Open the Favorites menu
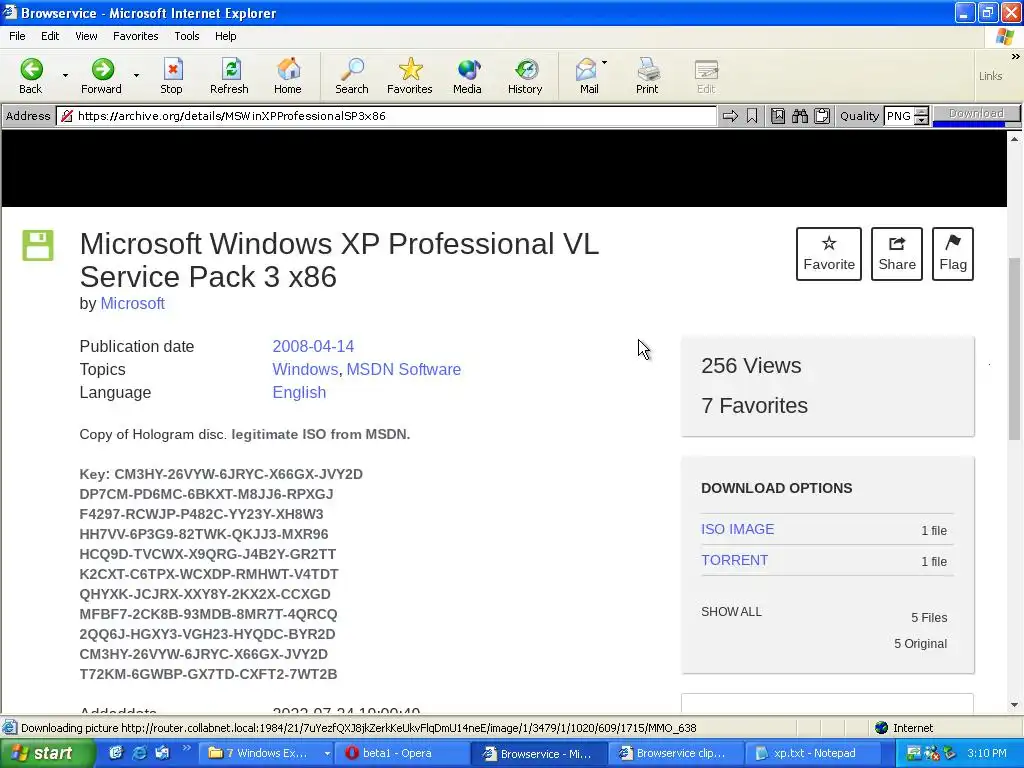The width and height of the screenshot is (1024, 768). pyautogui.click(x=136, y=36)
